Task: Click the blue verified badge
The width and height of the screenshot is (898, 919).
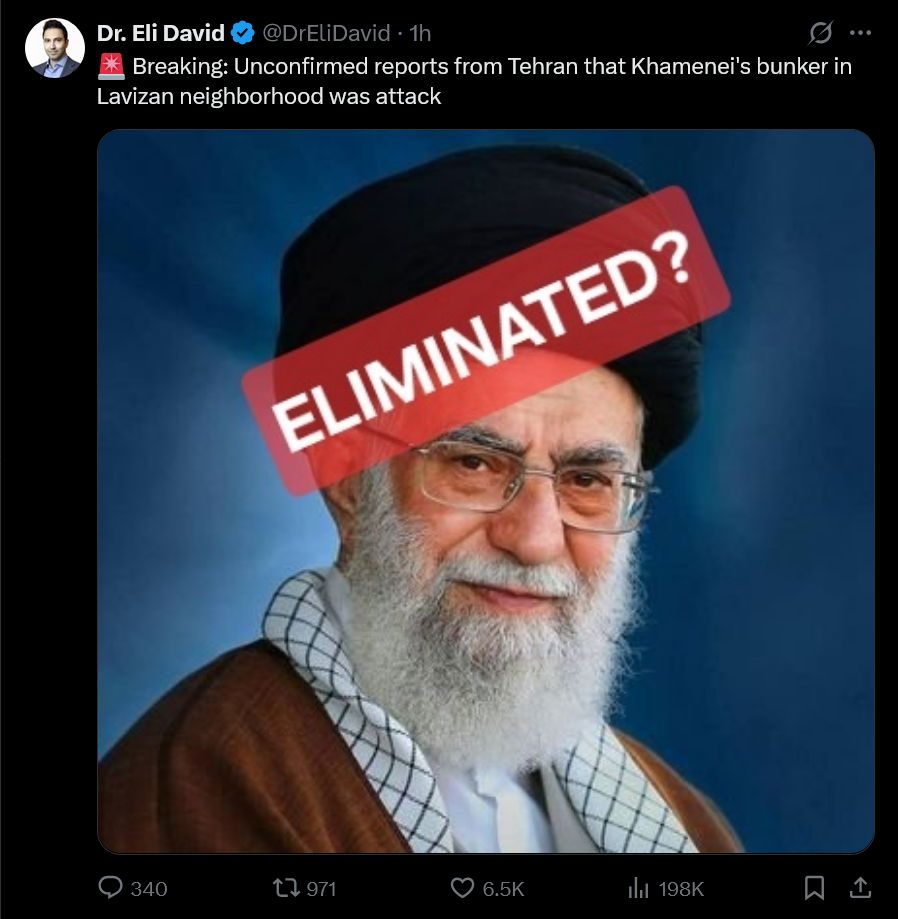Action: point(242,33)
